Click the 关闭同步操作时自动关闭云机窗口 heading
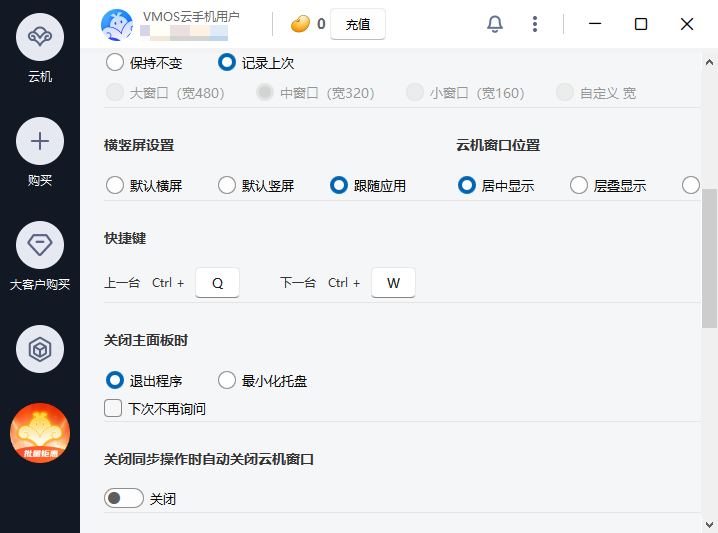This screenshot has height=533, width=718. (209, 459)
